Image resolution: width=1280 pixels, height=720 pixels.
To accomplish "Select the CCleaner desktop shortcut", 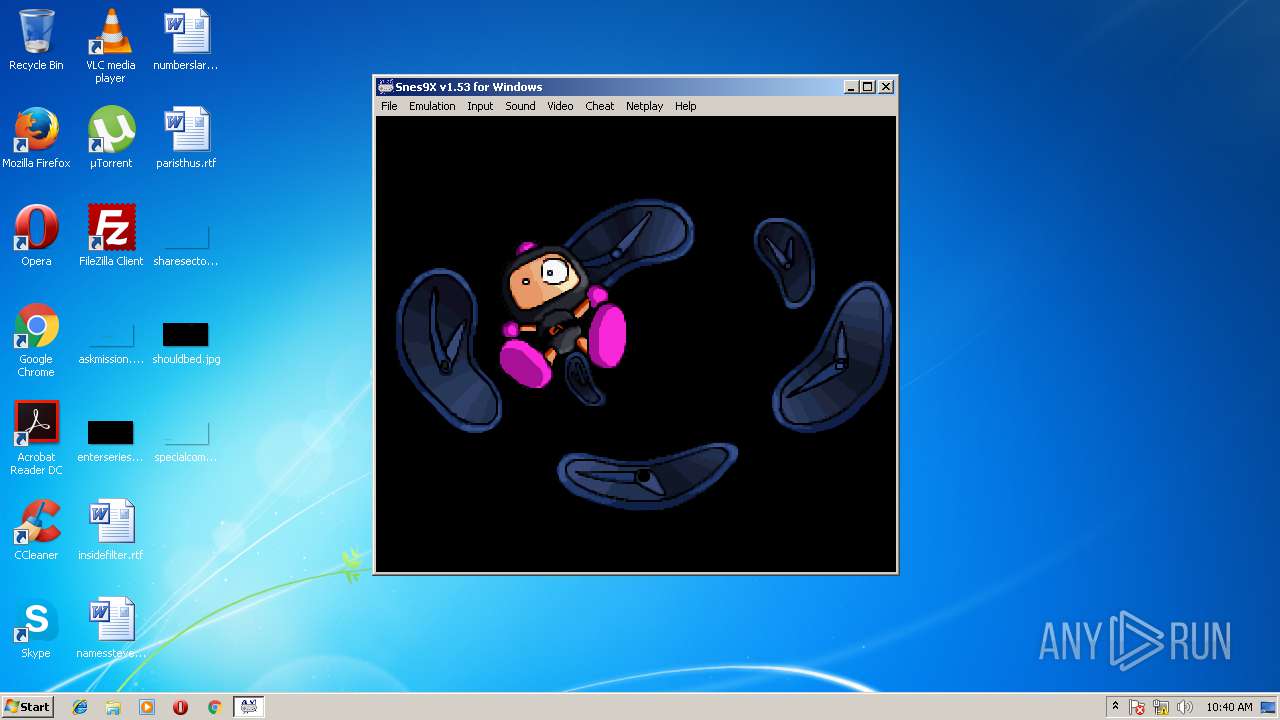I will 36,530.
